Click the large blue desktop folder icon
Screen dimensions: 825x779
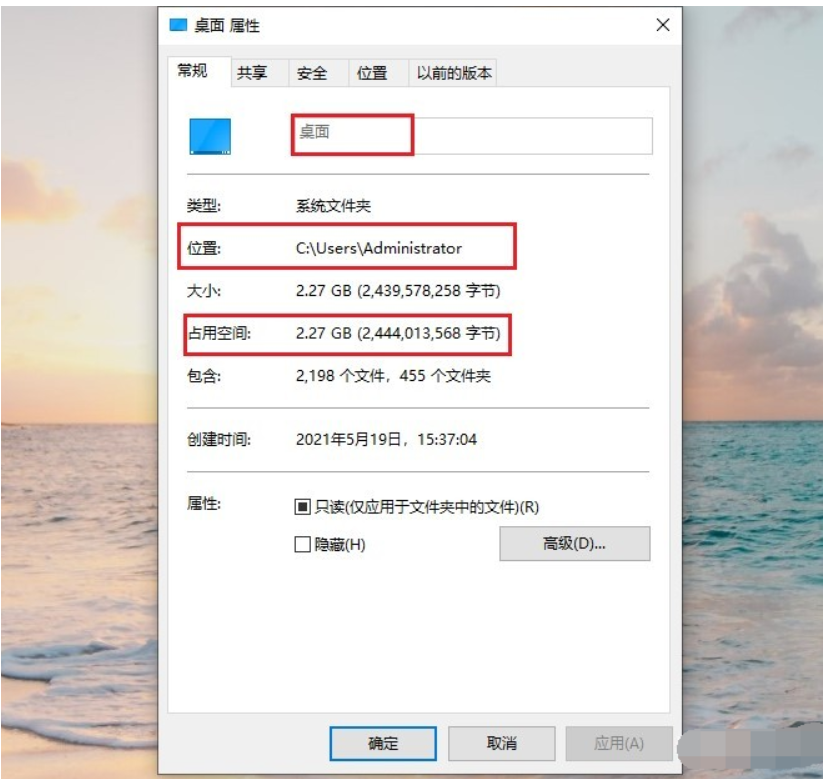click(210, 136)
